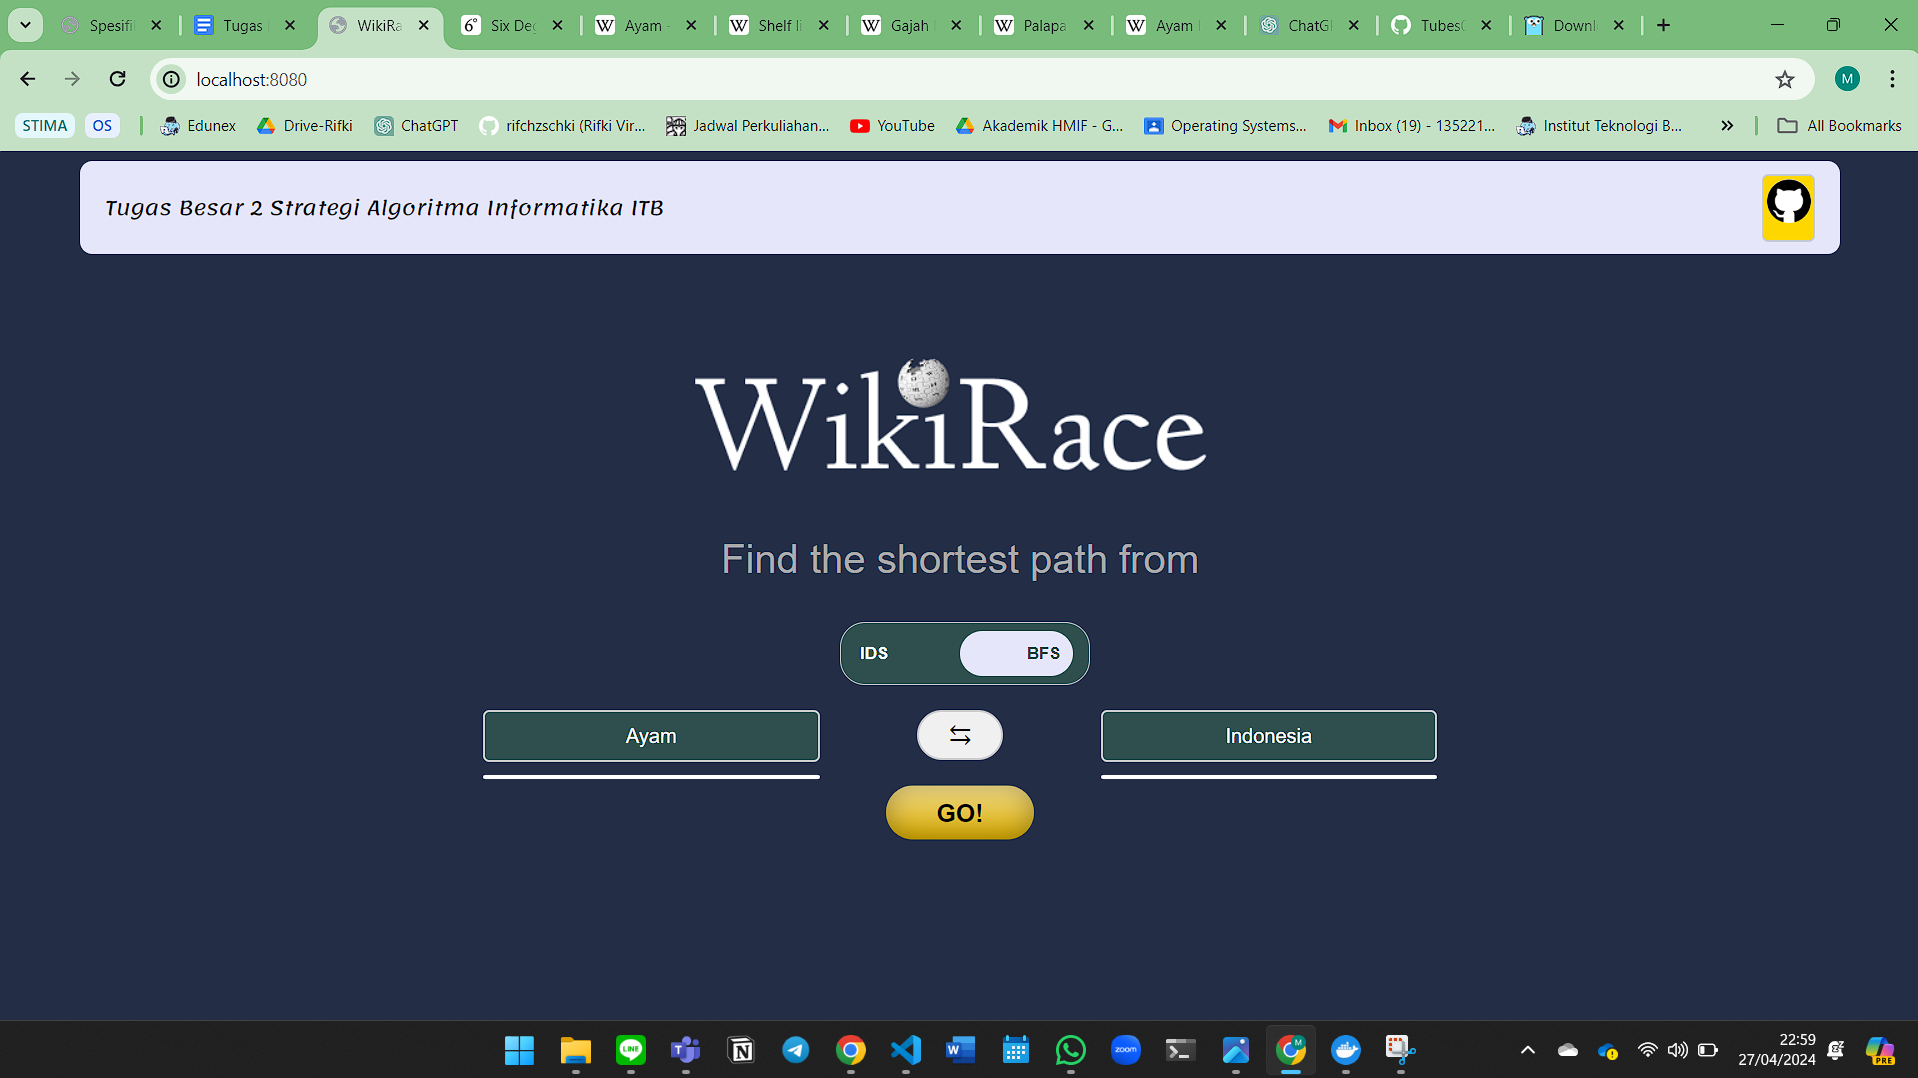
Task: Switch to the Palapa Wikipedia tab
Action: point(1043,25)
